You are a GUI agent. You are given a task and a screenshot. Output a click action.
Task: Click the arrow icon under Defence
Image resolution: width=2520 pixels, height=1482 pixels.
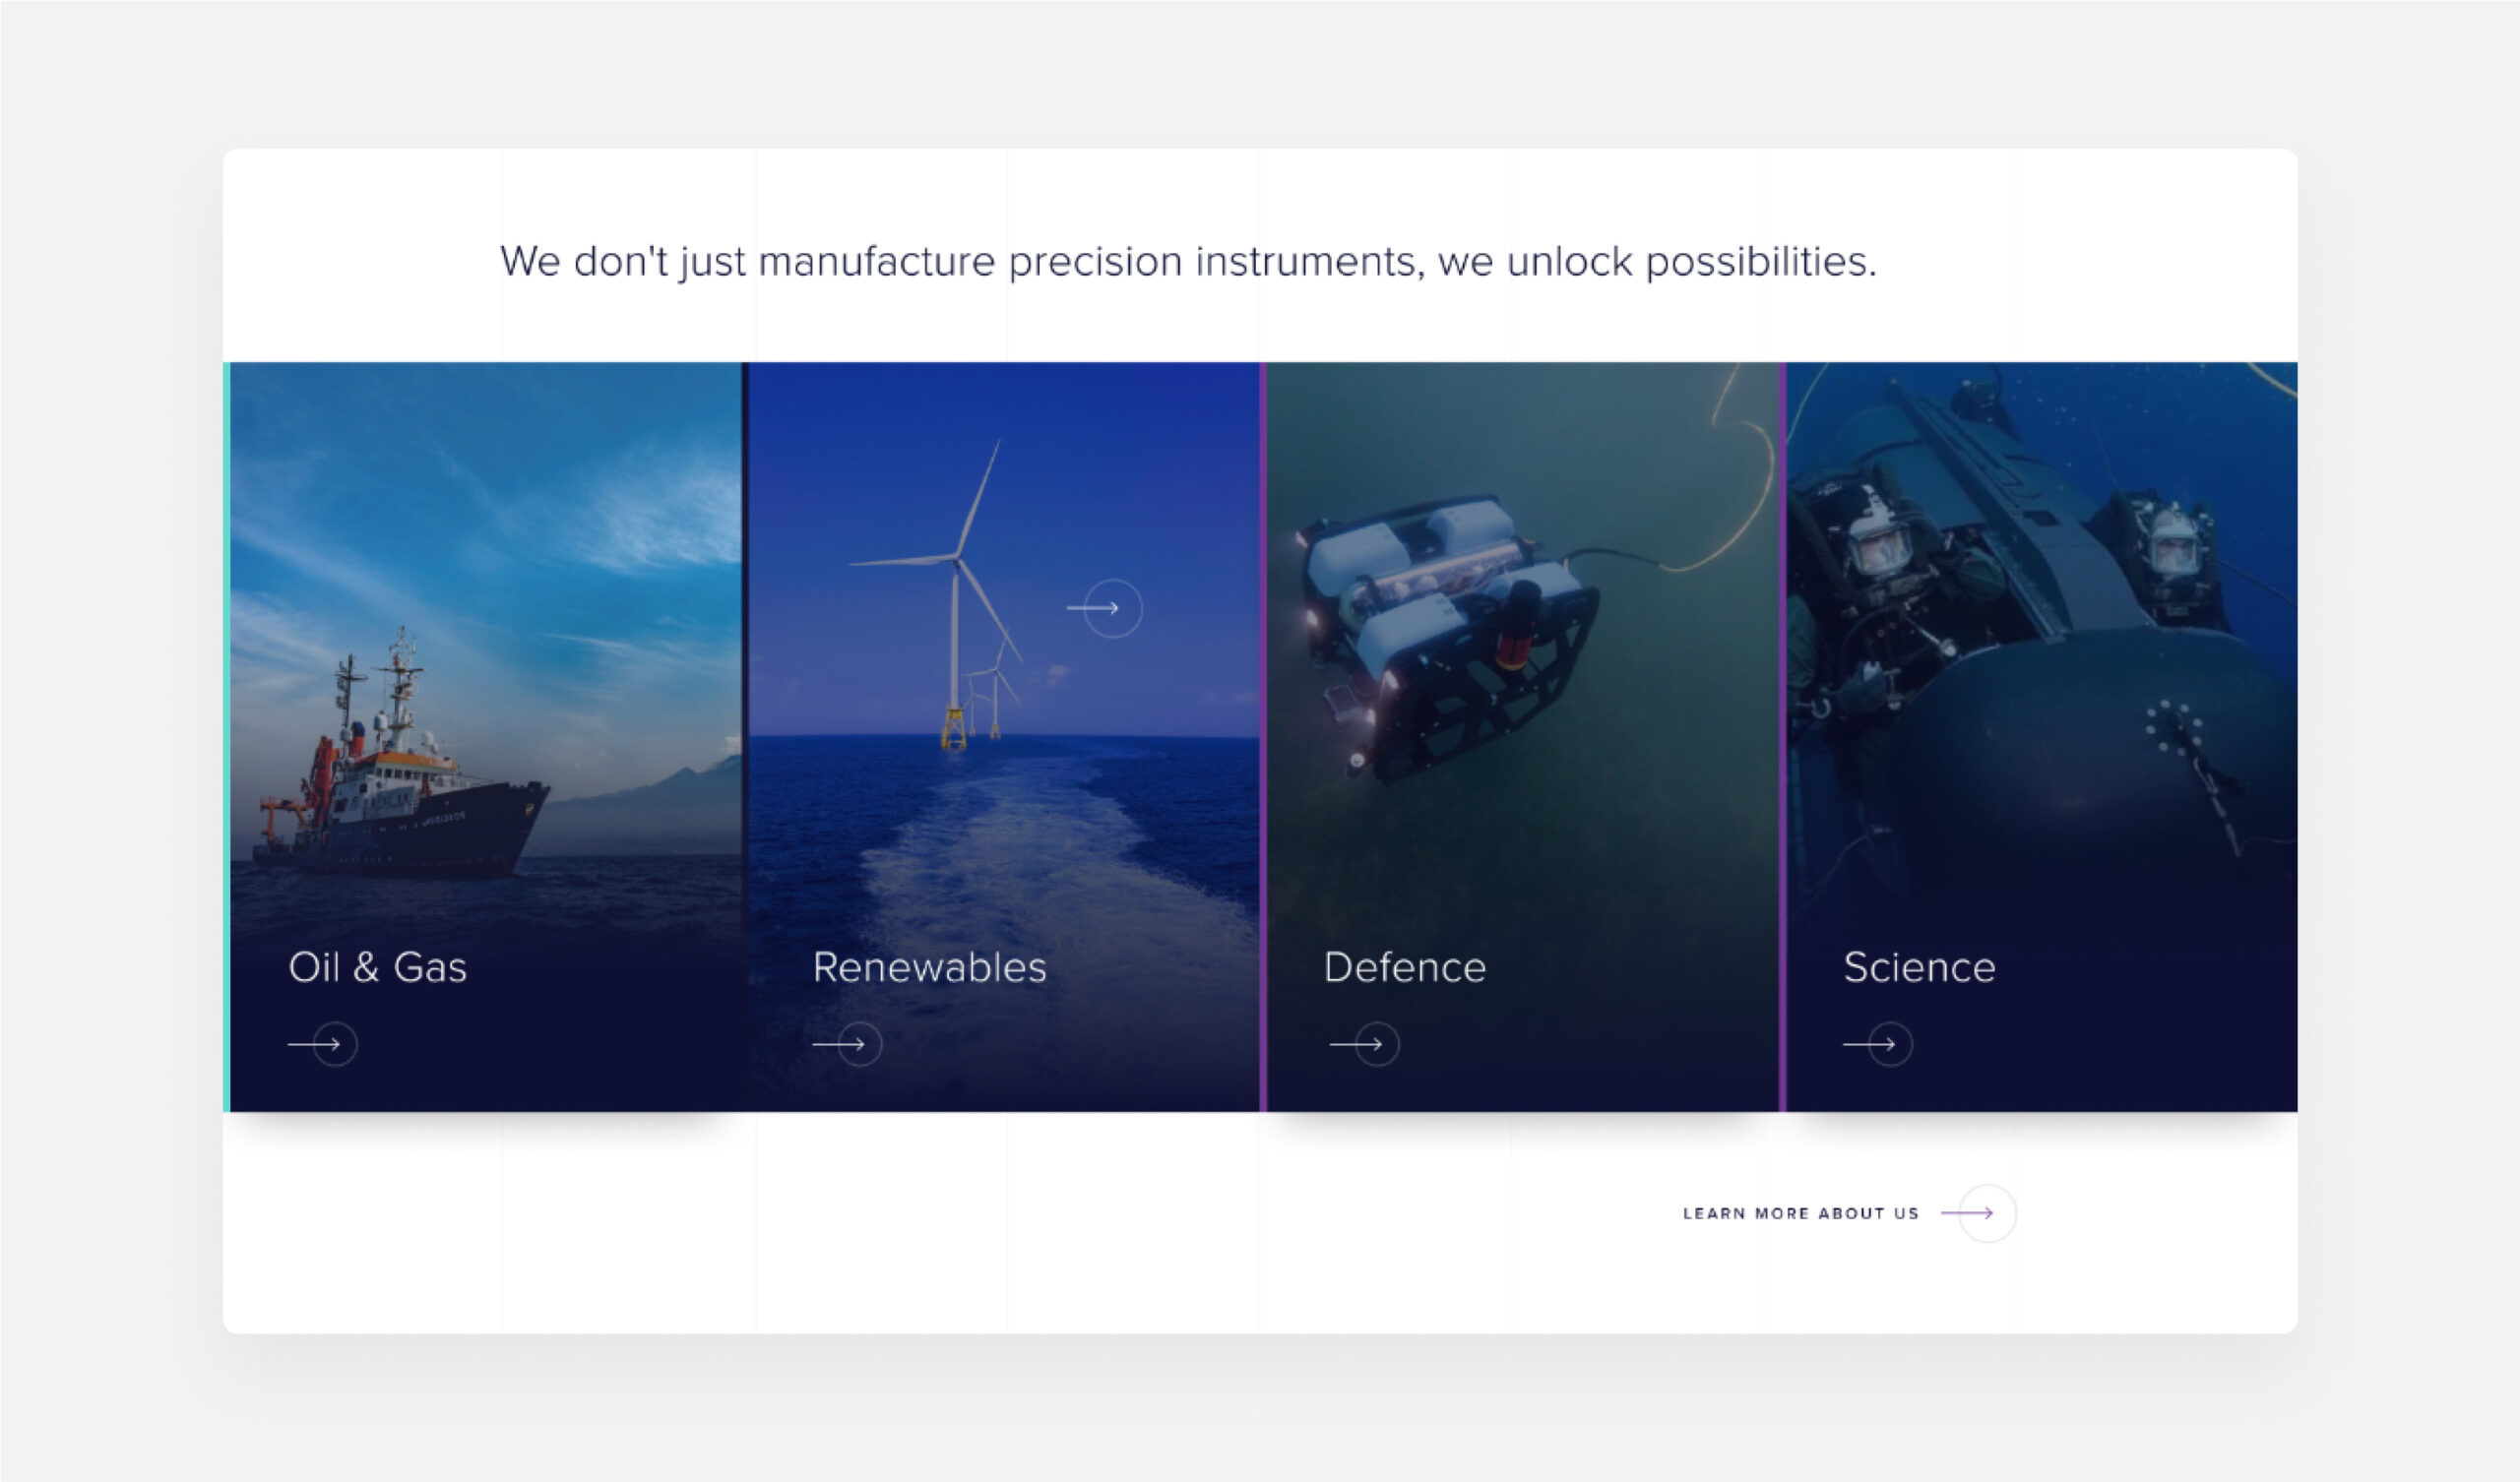pos(1364,1044)
